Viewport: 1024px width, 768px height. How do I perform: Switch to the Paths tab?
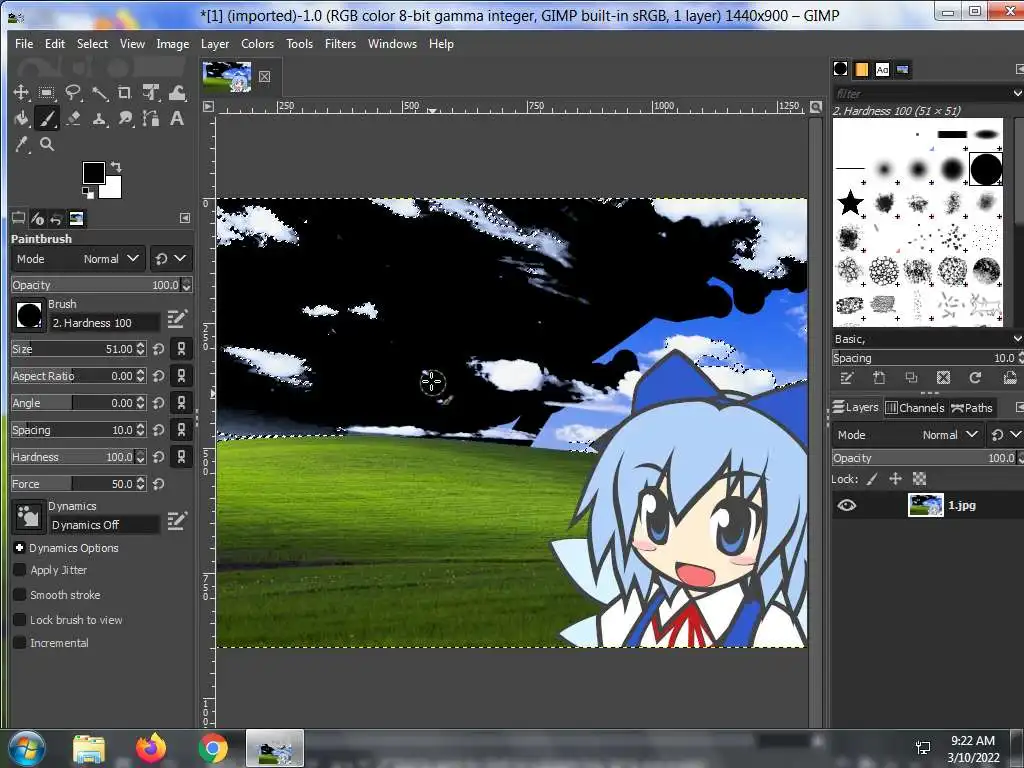pos(972,408)
